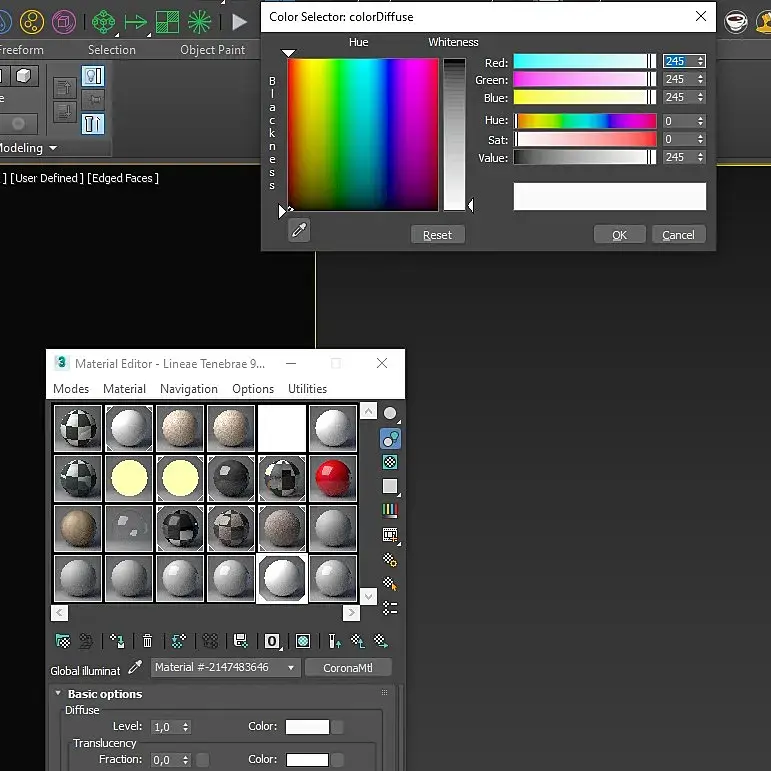Click the green starburst icon in main toolbar
The height and width of the screenshot is (771, 771).
click(x=199, y=22)
